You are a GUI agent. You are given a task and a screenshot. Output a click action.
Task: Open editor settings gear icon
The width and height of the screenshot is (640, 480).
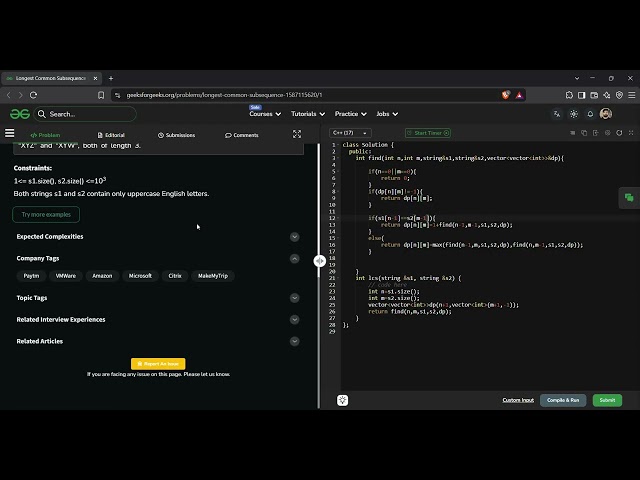point(607,133)
